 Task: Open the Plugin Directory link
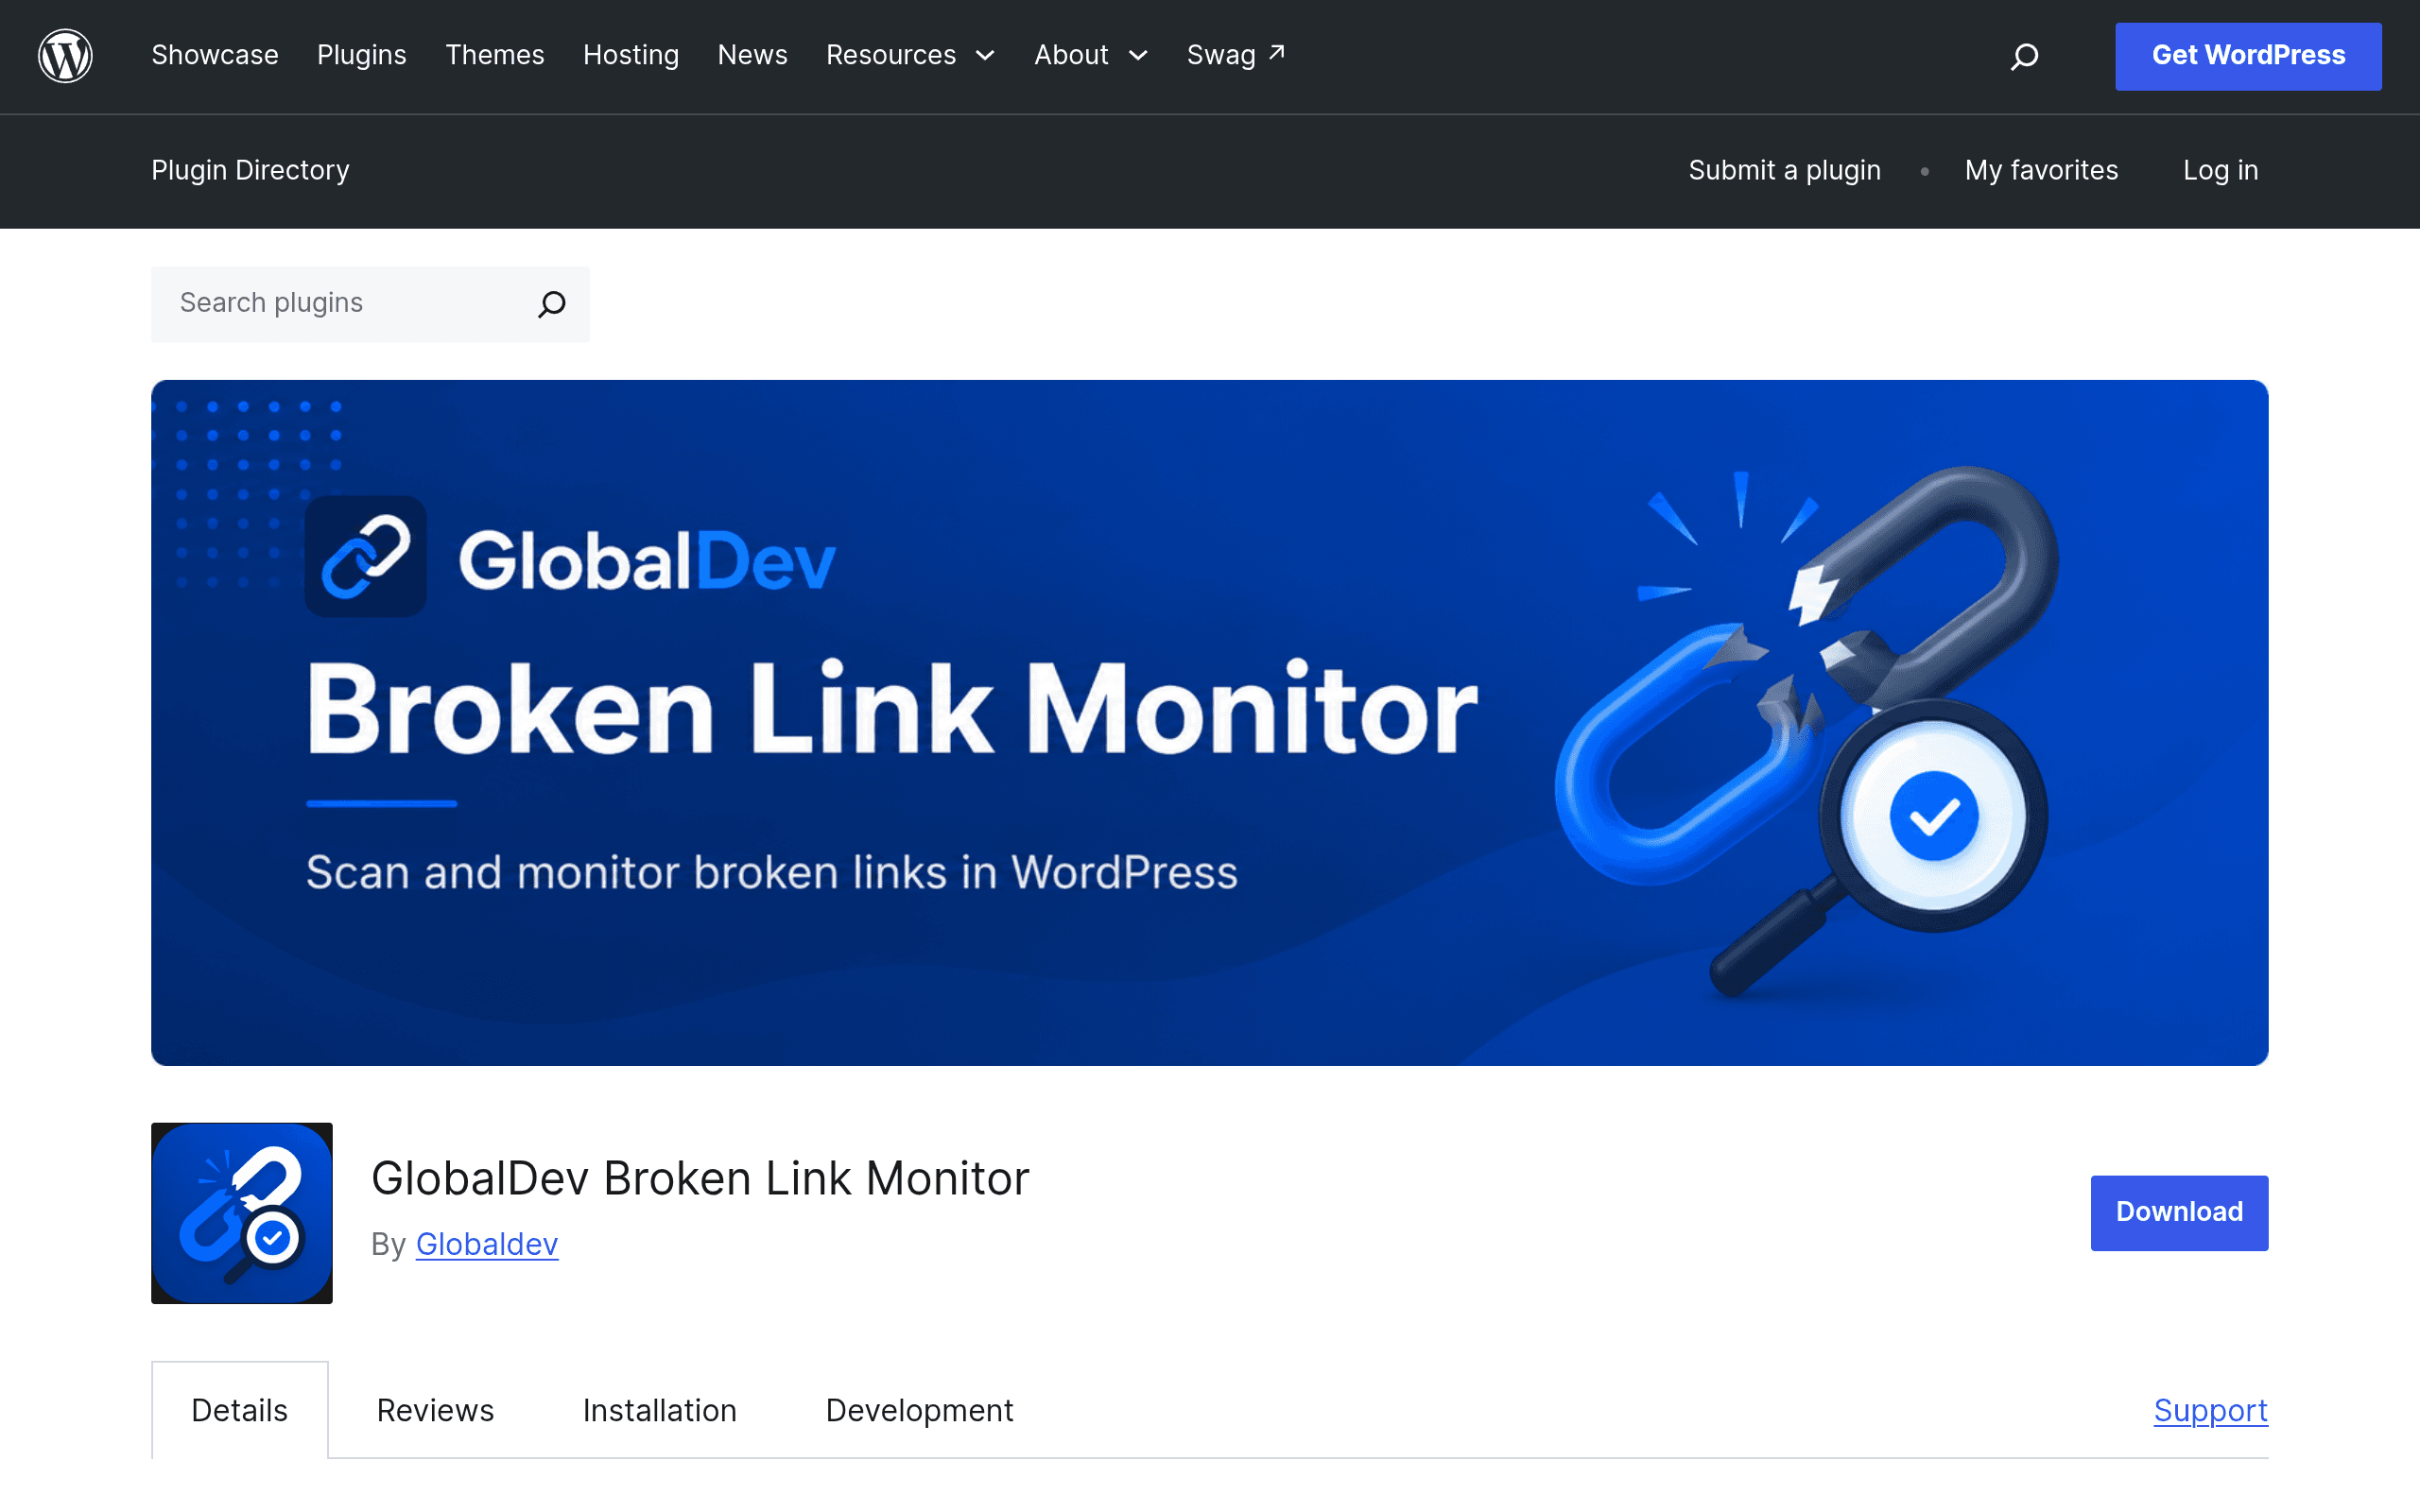click(250, 171)
